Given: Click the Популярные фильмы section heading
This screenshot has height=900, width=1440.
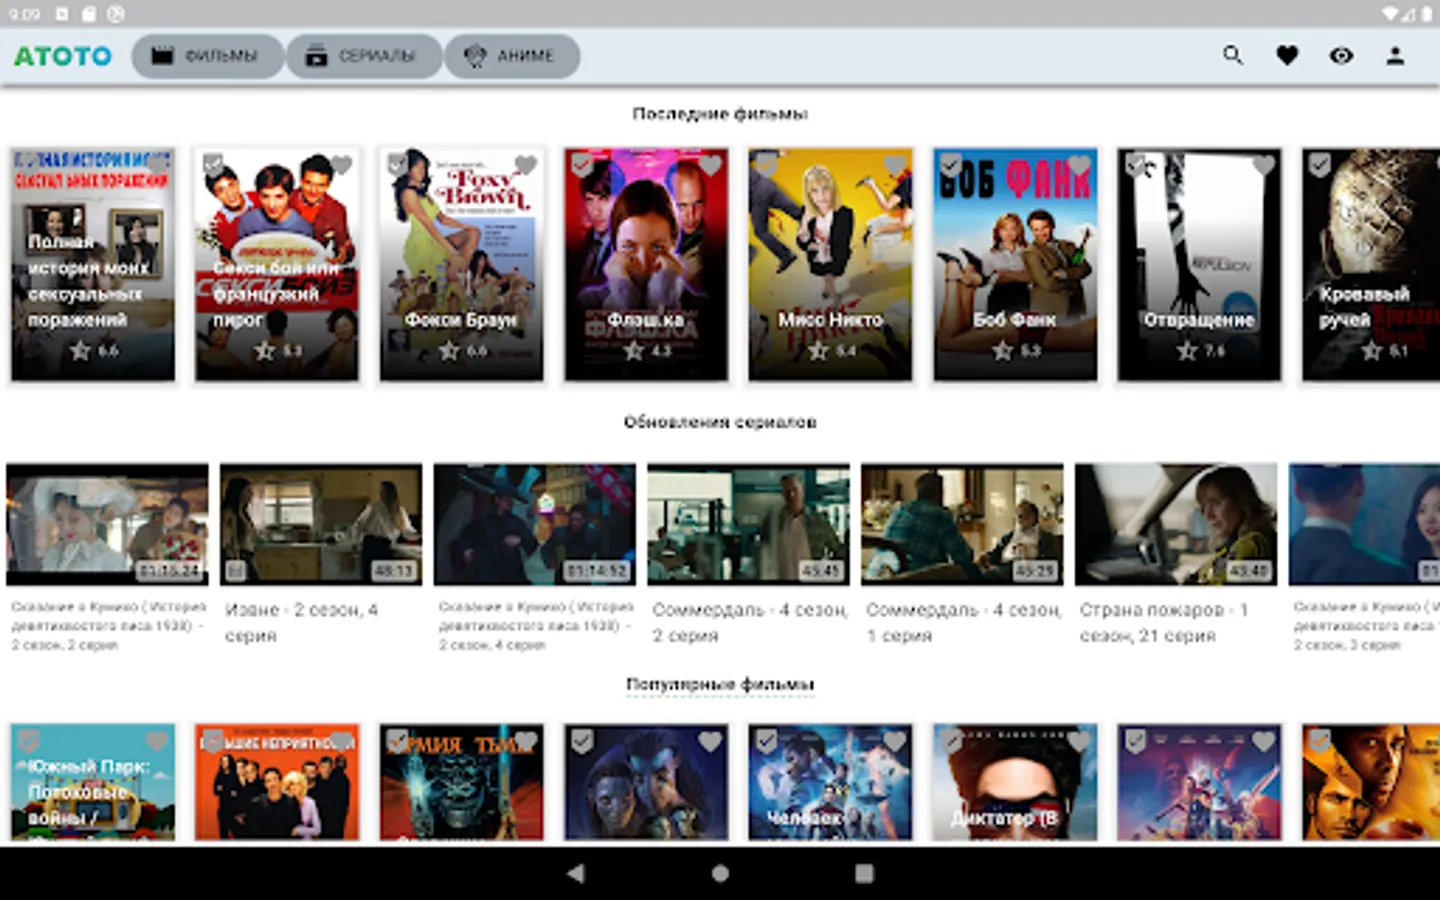Looking at the screenshot, I should (720, 684).
